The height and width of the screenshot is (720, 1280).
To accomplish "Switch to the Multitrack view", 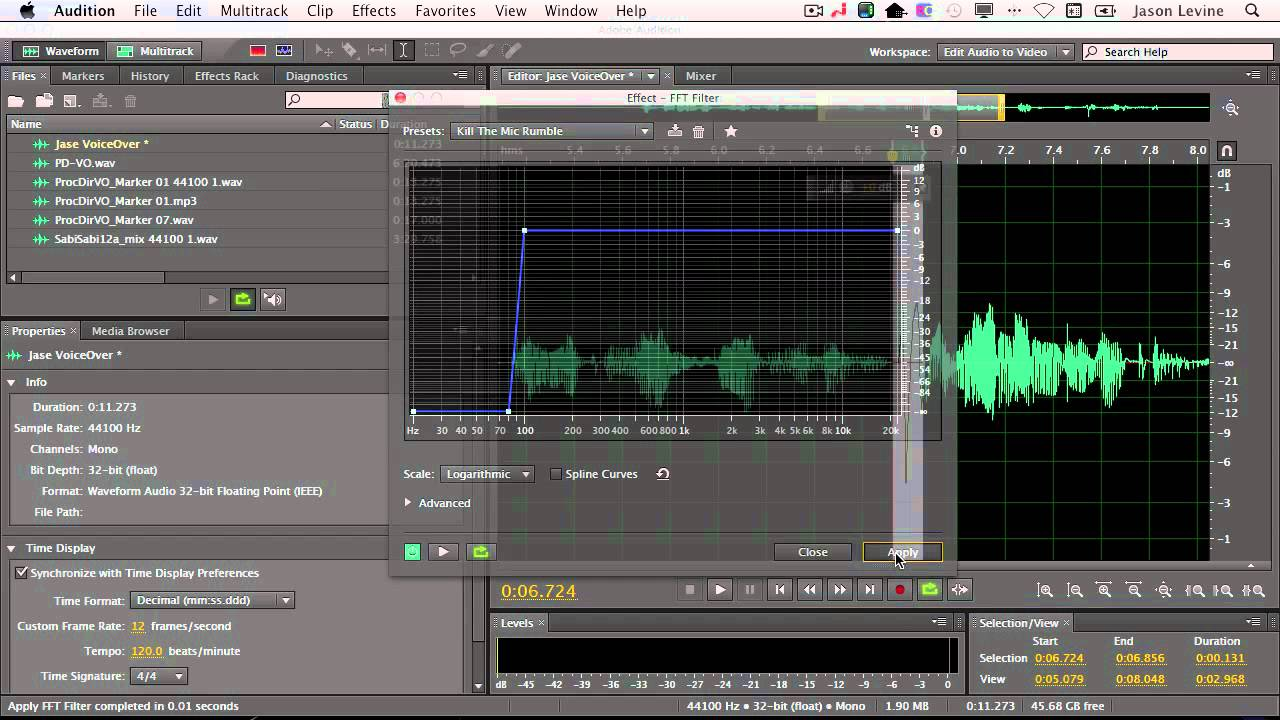I will (154, 51).
